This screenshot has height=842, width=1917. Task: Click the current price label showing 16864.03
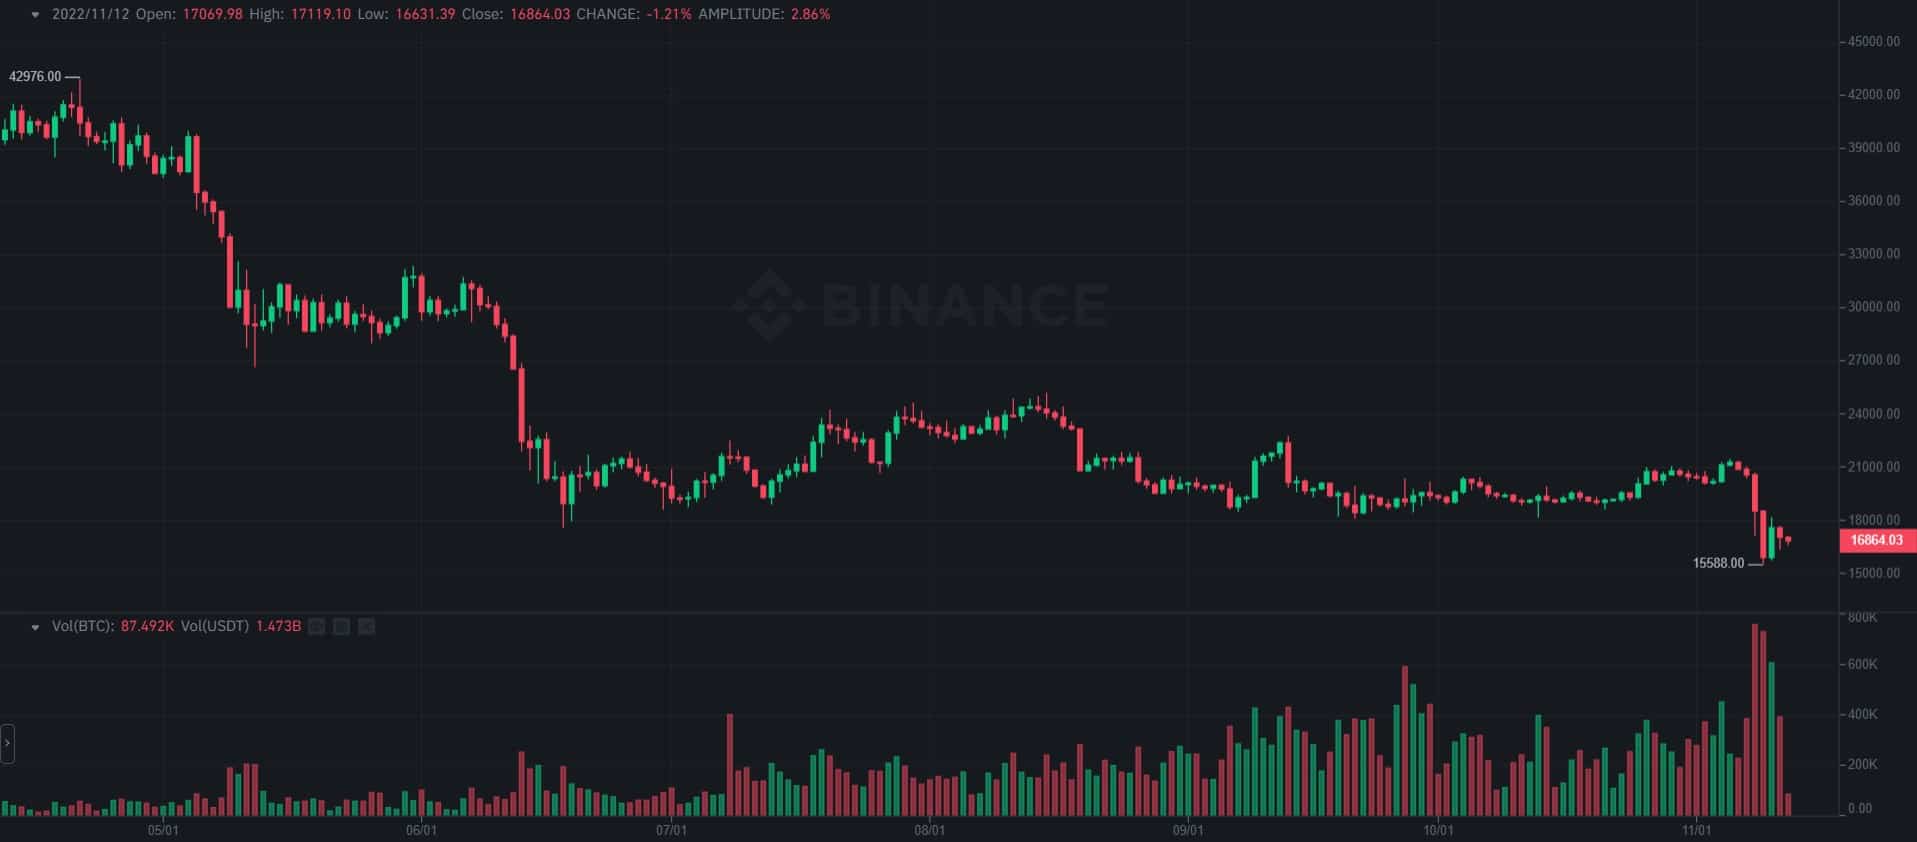(x=1876, y=540)
